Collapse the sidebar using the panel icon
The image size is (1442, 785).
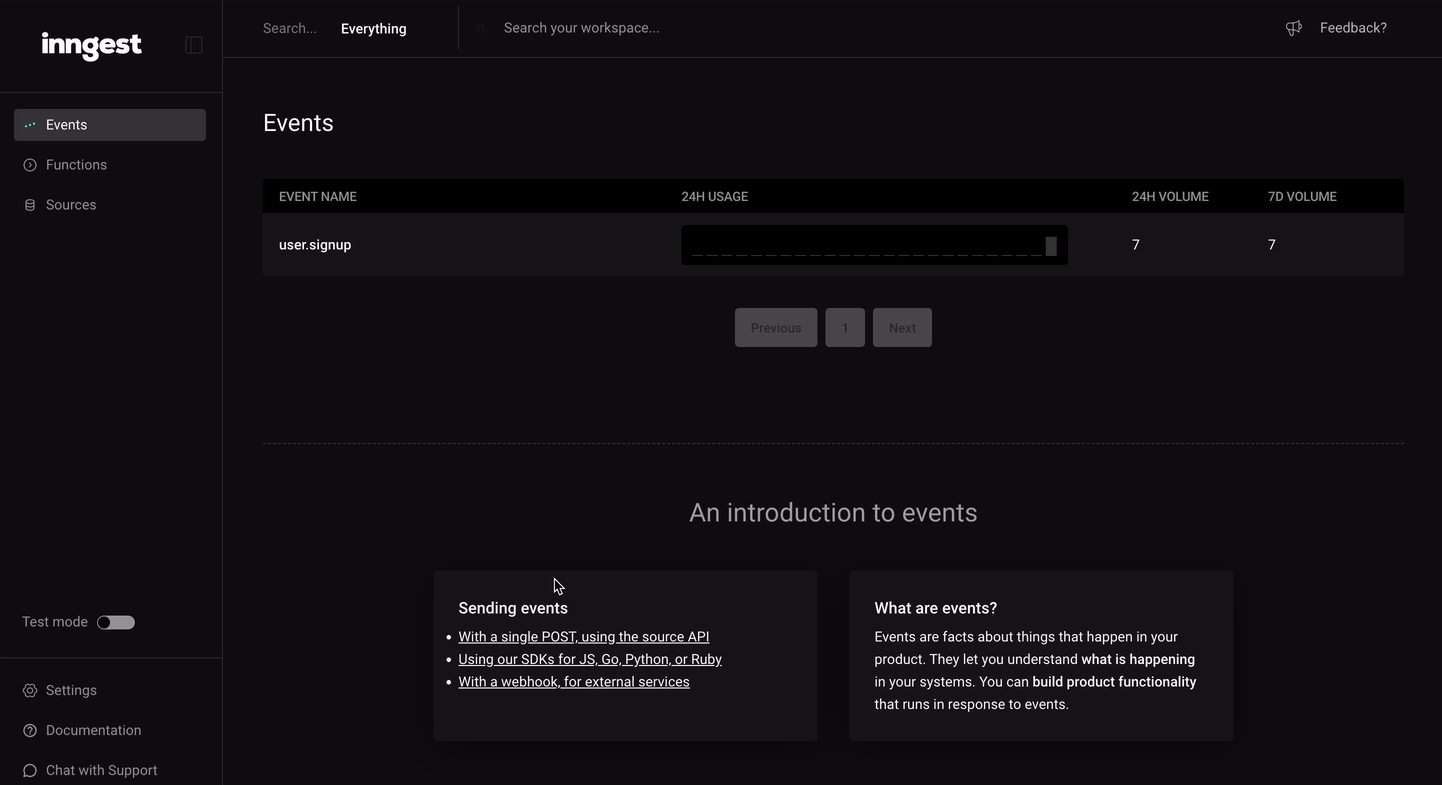click(x=193, y=44)
